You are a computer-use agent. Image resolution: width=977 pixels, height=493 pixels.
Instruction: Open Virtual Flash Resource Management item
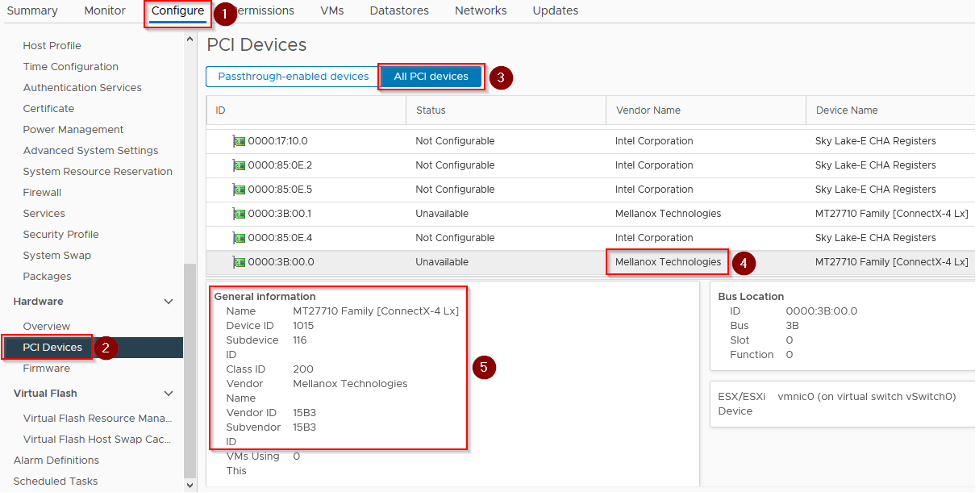(97, 419)
